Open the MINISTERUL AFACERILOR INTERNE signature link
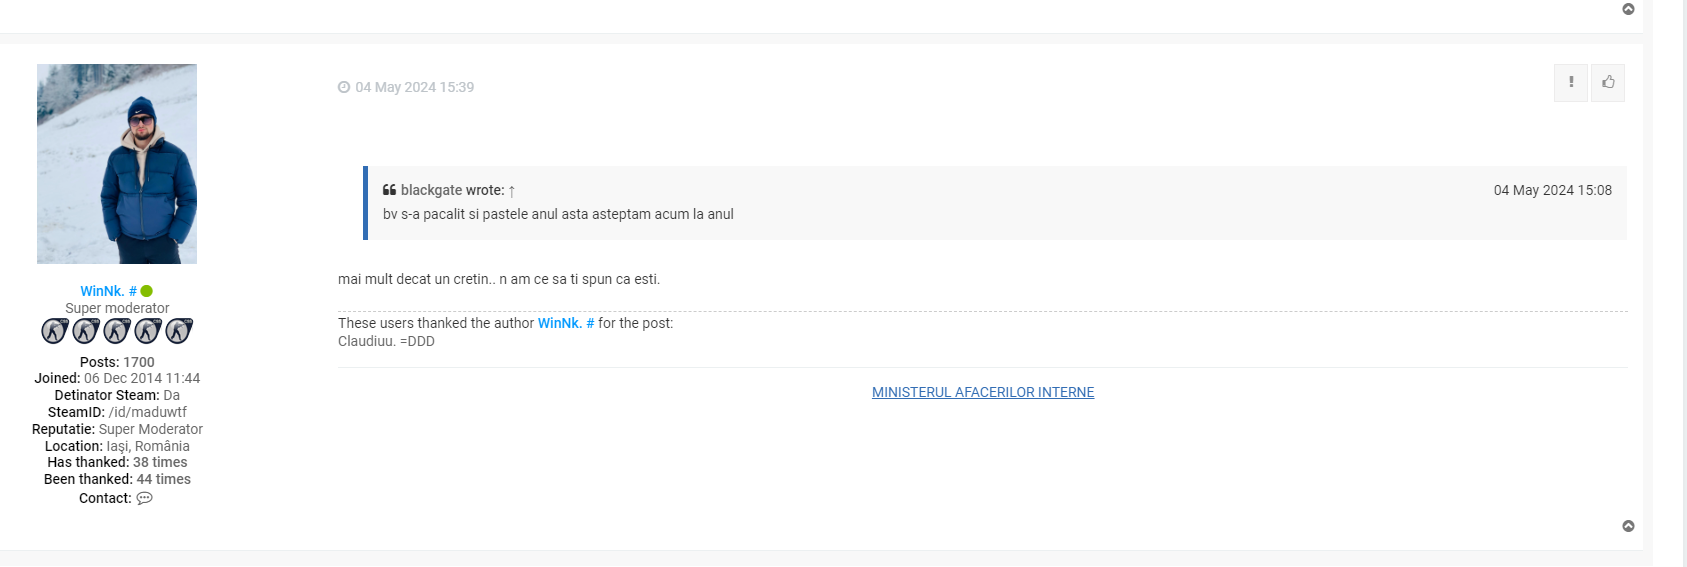Screen dimensions: 1687x567 point(983,392)
